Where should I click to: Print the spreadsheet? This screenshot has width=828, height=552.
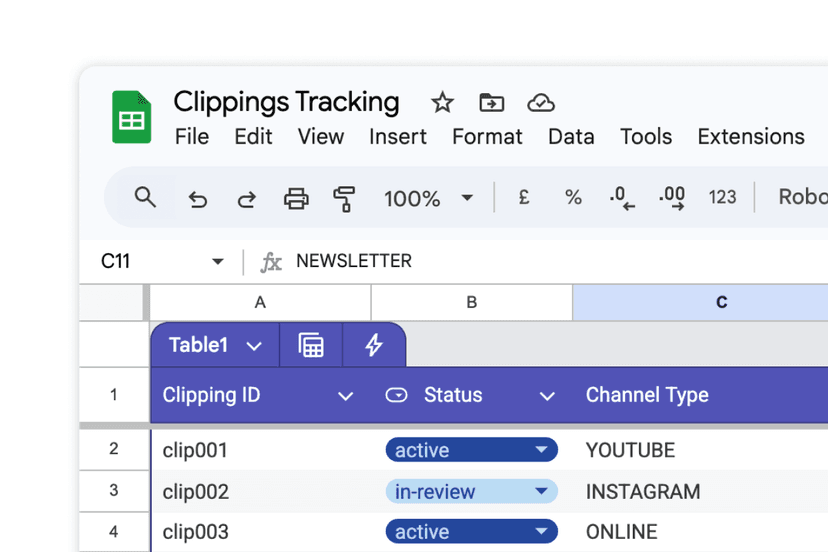296,199
